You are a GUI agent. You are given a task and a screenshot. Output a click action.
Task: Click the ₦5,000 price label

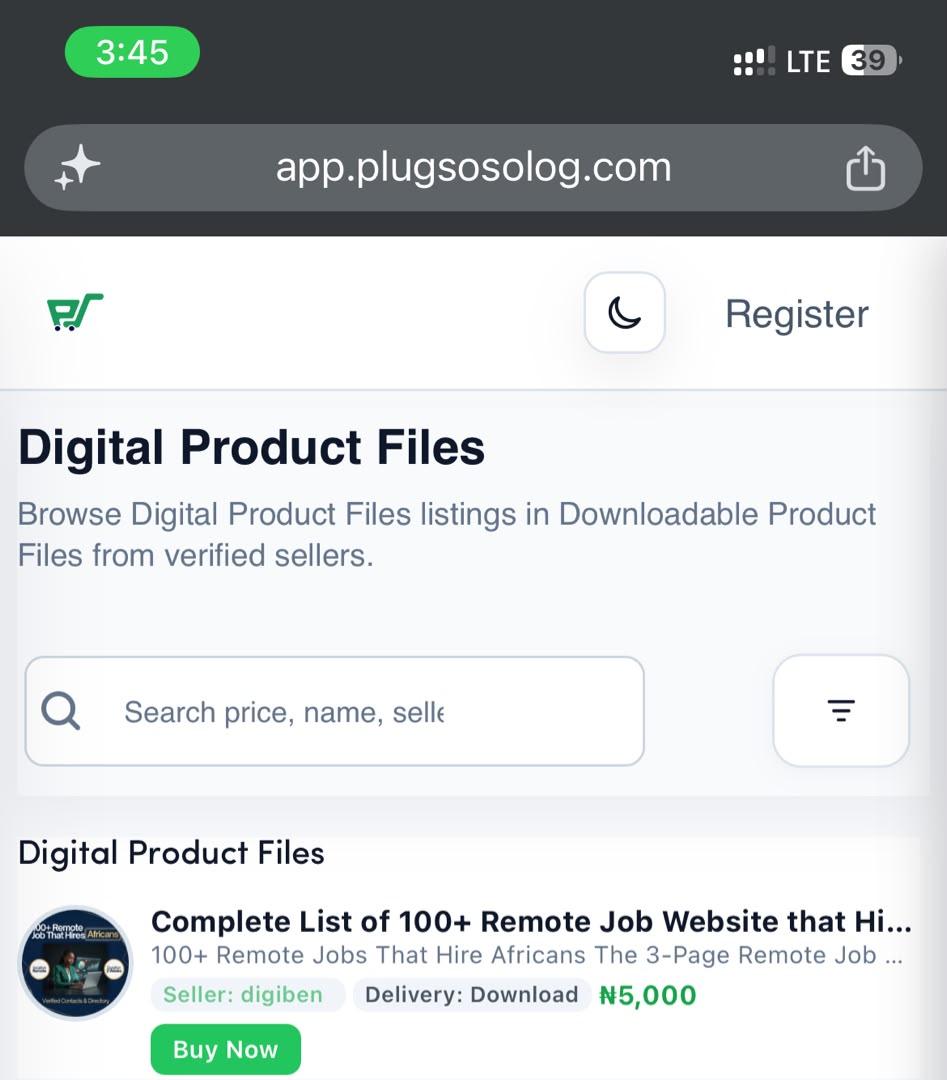(x=648, y=995)
